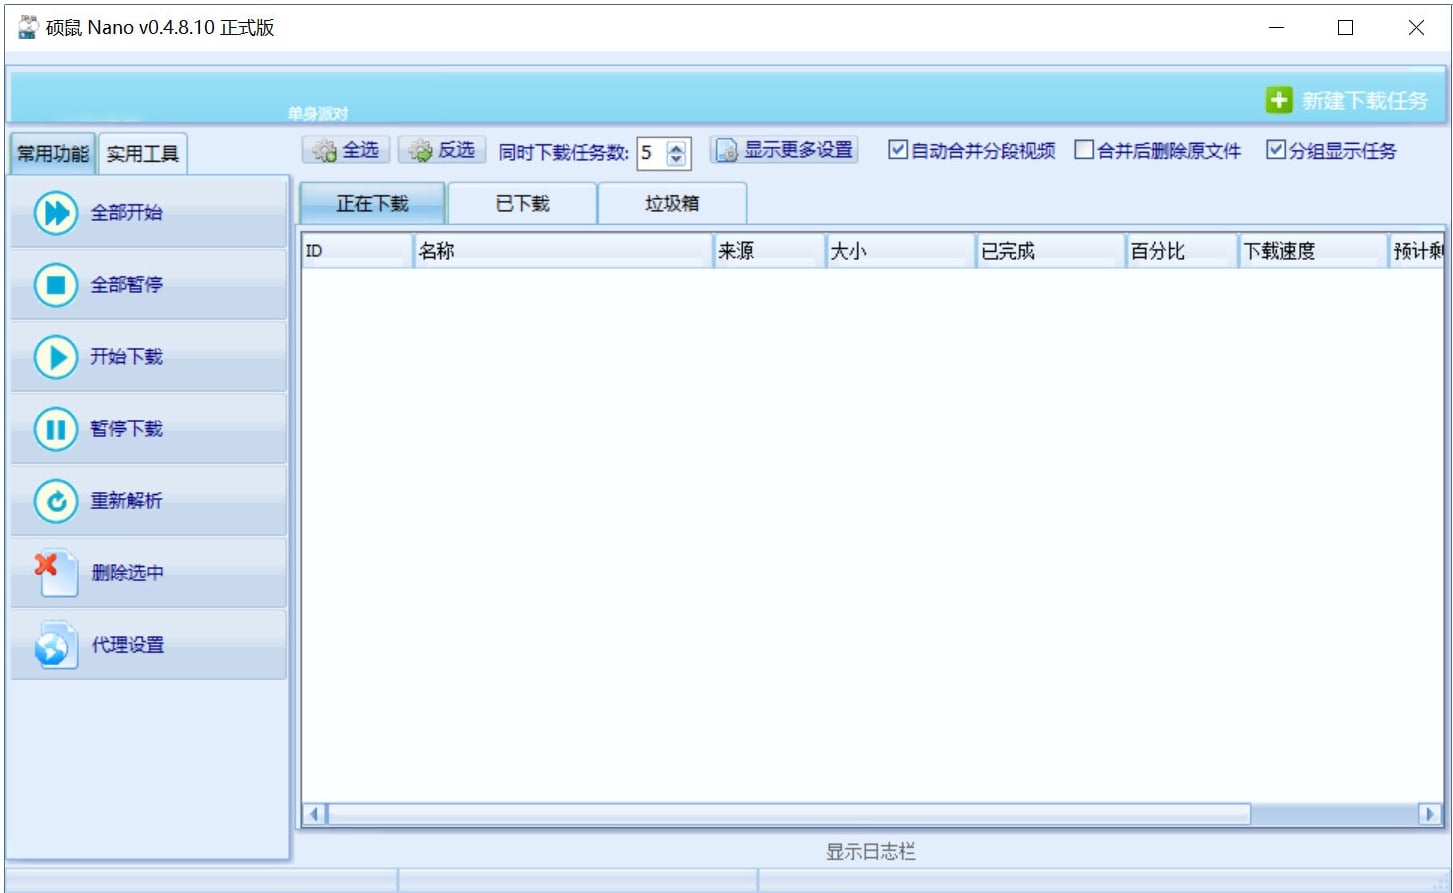The height and width of the screenshot is (893, 1453).
Task: Click the Start Download play icon
Action: point(55,356)
